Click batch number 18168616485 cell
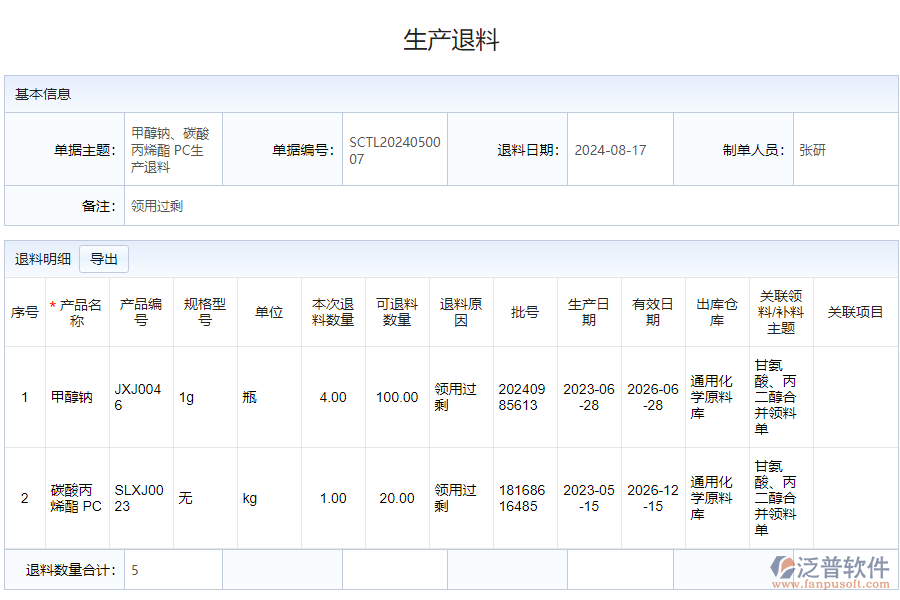 (522, 498)
